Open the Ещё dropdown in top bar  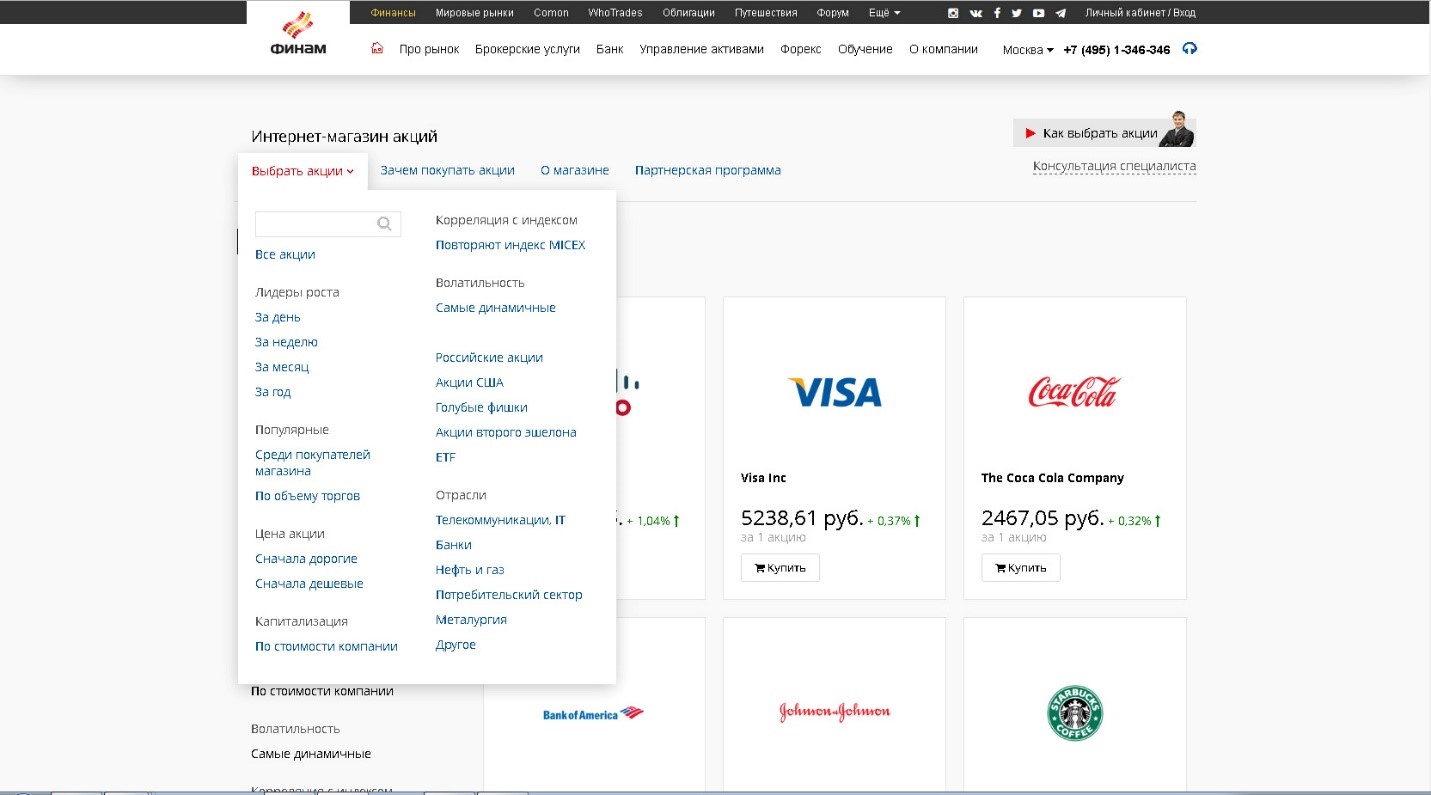coord(883,13)
